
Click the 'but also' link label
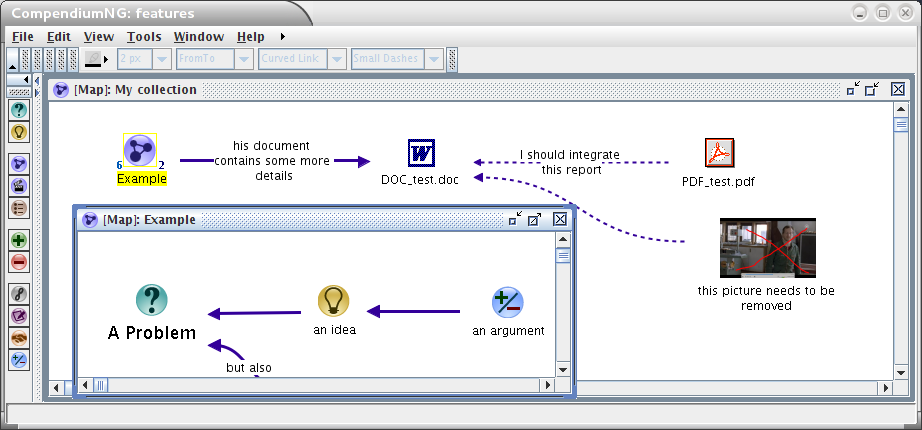point(249,368)
